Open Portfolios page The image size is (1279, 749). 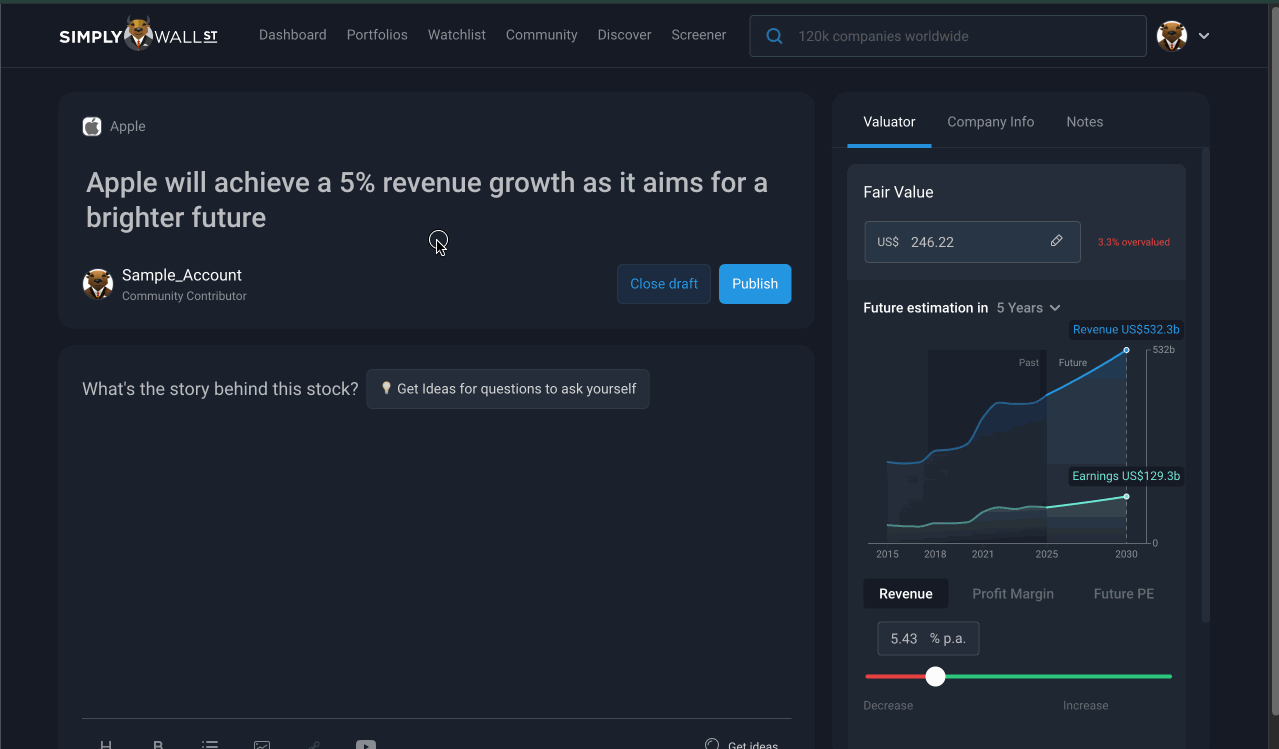tap(377, 35)
